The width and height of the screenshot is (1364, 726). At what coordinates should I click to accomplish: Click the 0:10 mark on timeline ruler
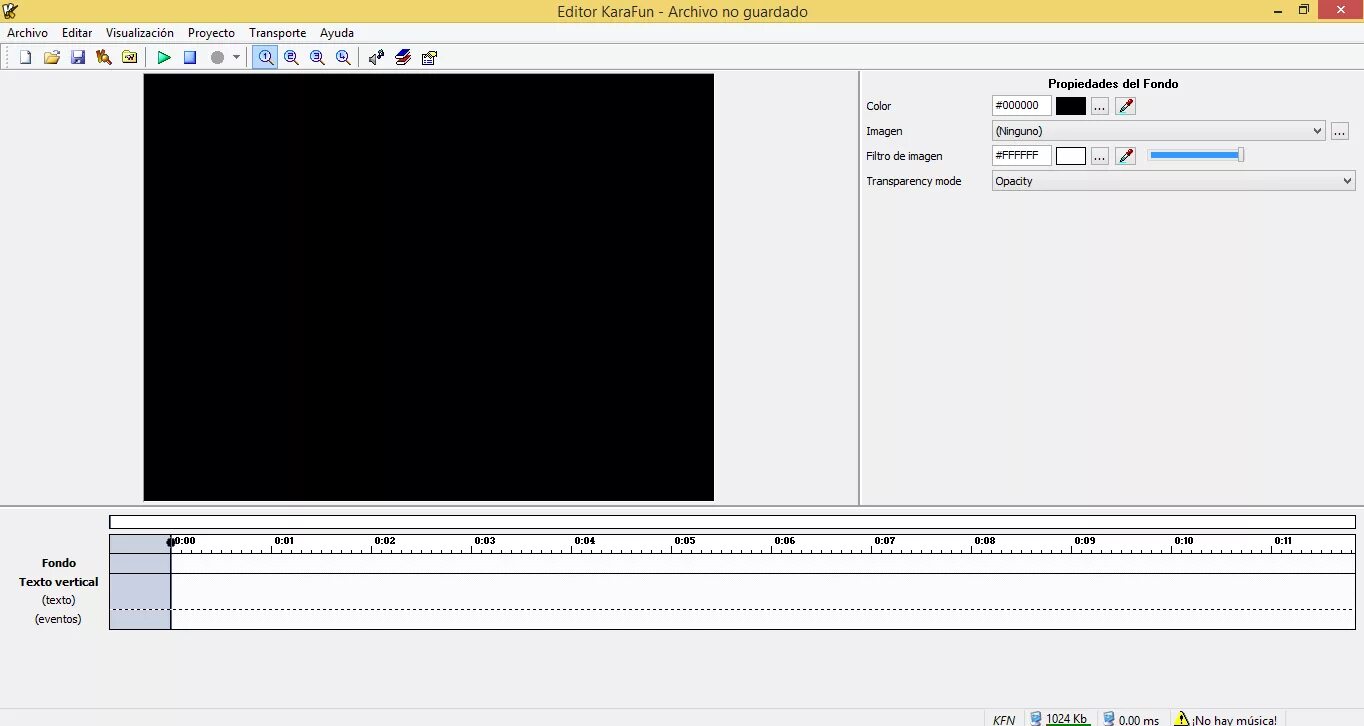1184,541
